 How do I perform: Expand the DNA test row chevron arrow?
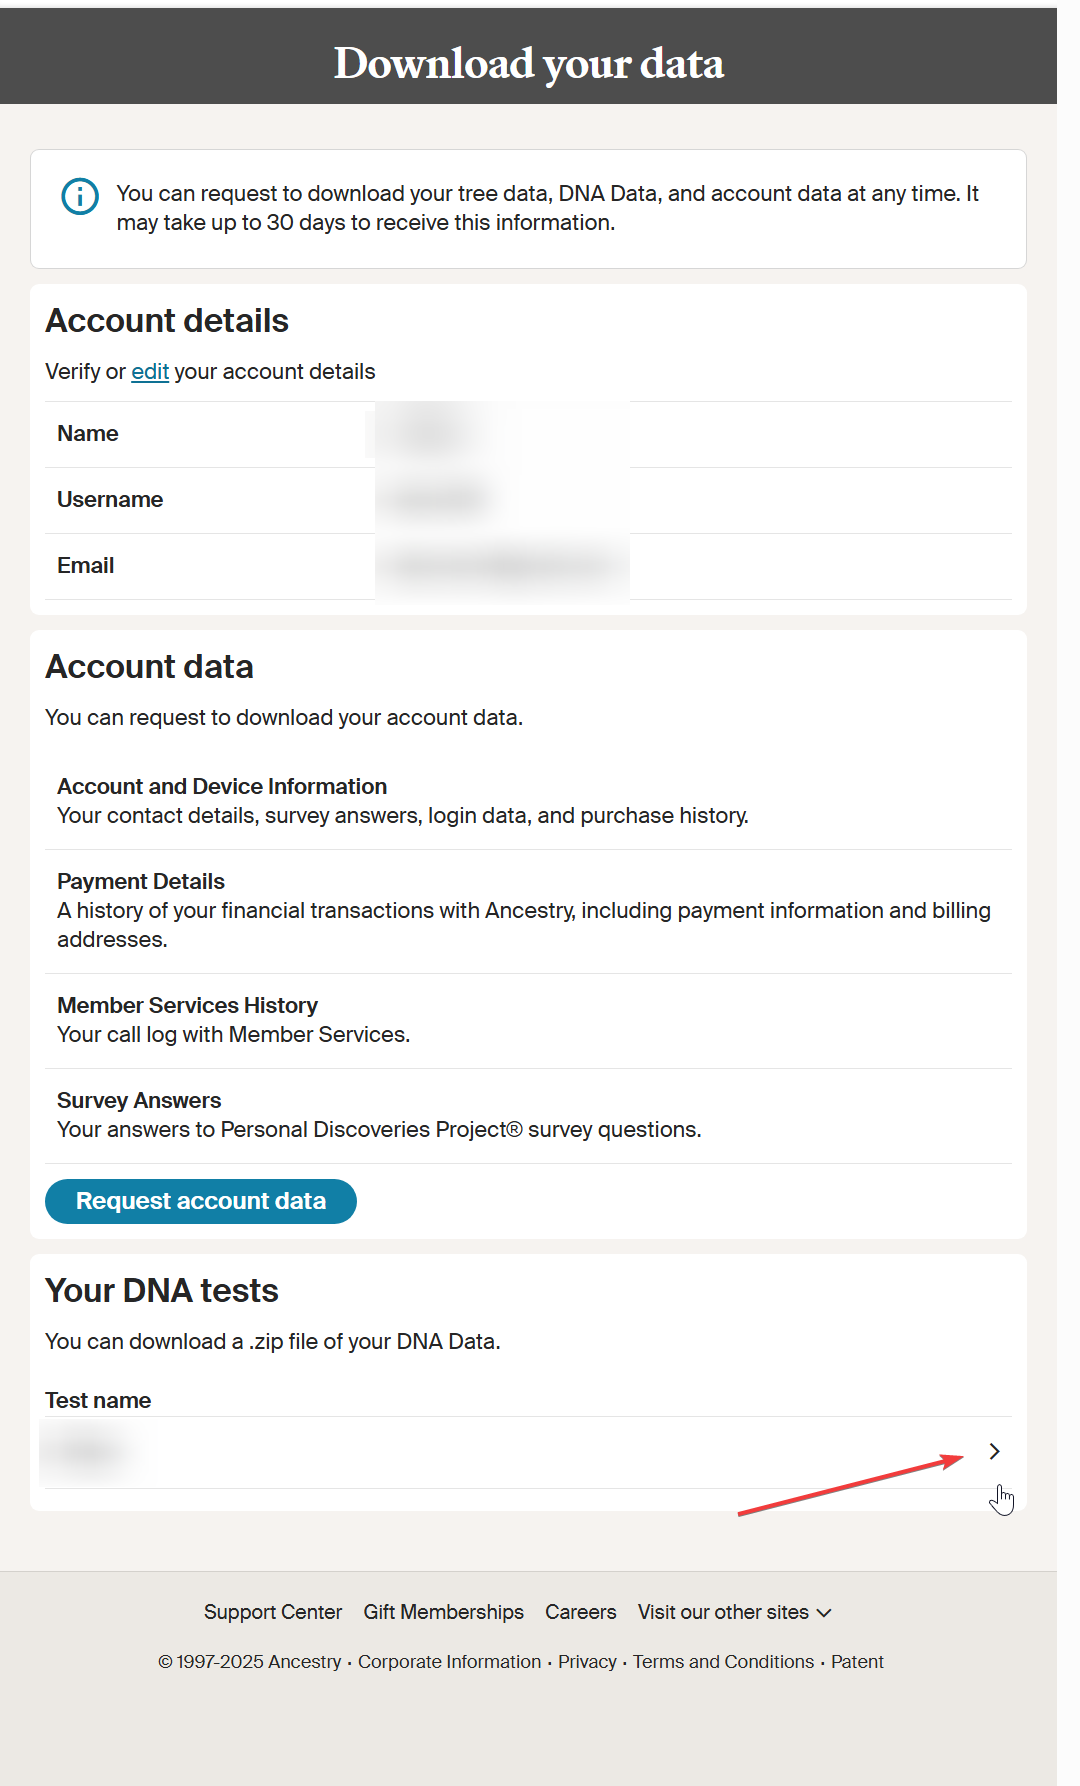(994, 1451)
